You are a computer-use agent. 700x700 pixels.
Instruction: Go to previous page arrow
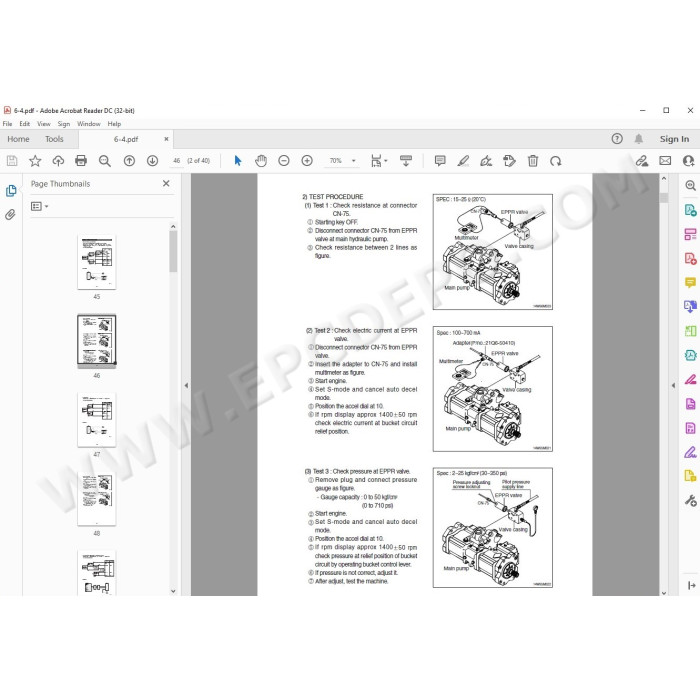(129, 161)
